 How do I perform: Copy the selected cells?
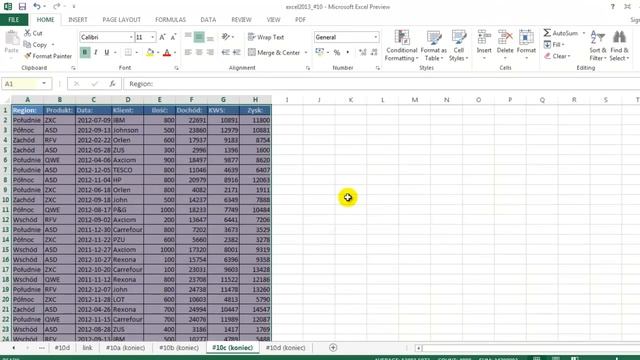(x=36, y=44)
